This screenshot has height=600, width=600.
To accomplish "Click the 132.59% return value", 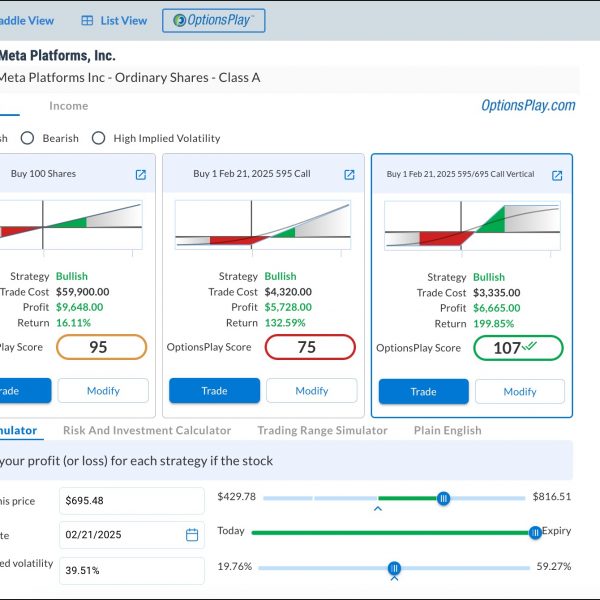I will click(285, 323).
